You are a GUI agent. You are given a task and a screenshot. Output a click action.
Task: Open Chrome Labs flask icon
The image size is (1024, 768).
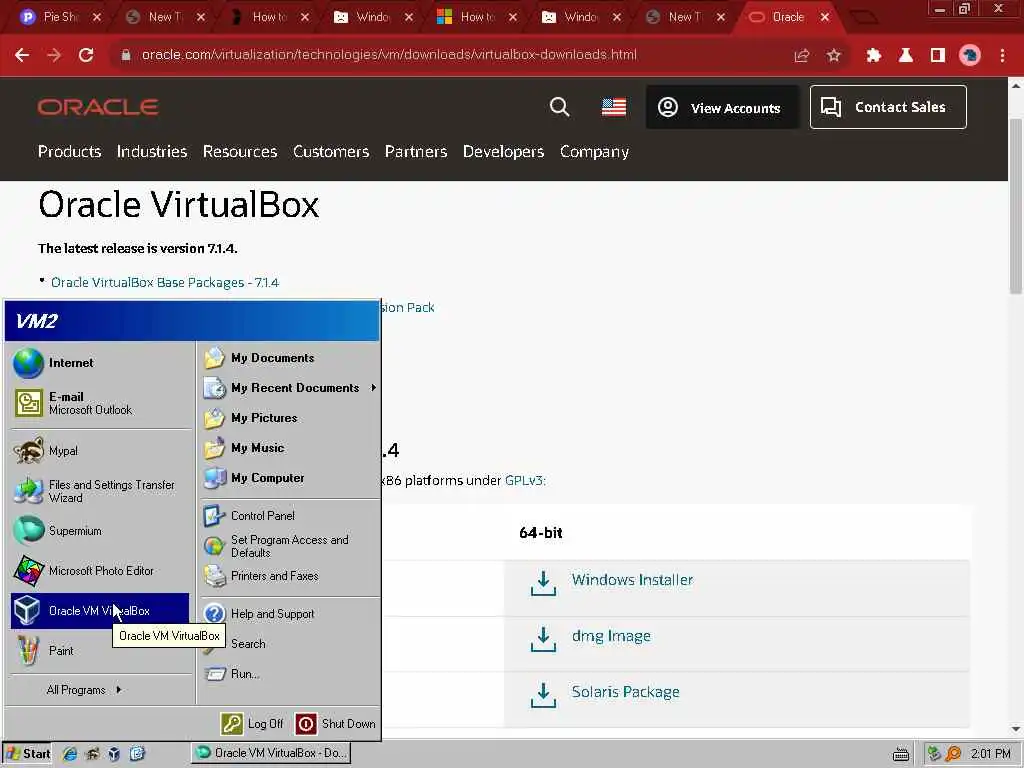(x=906, y=56)
